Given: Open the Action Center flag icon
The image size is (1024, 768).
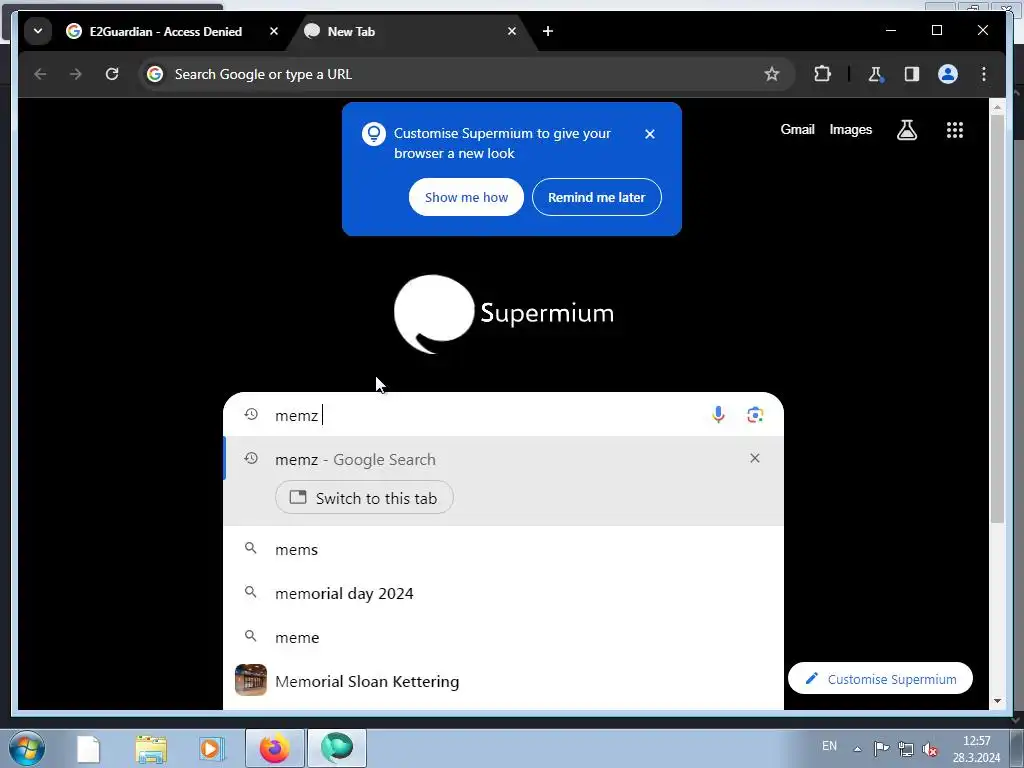Looking at the screenshot, I should (881, 748).
